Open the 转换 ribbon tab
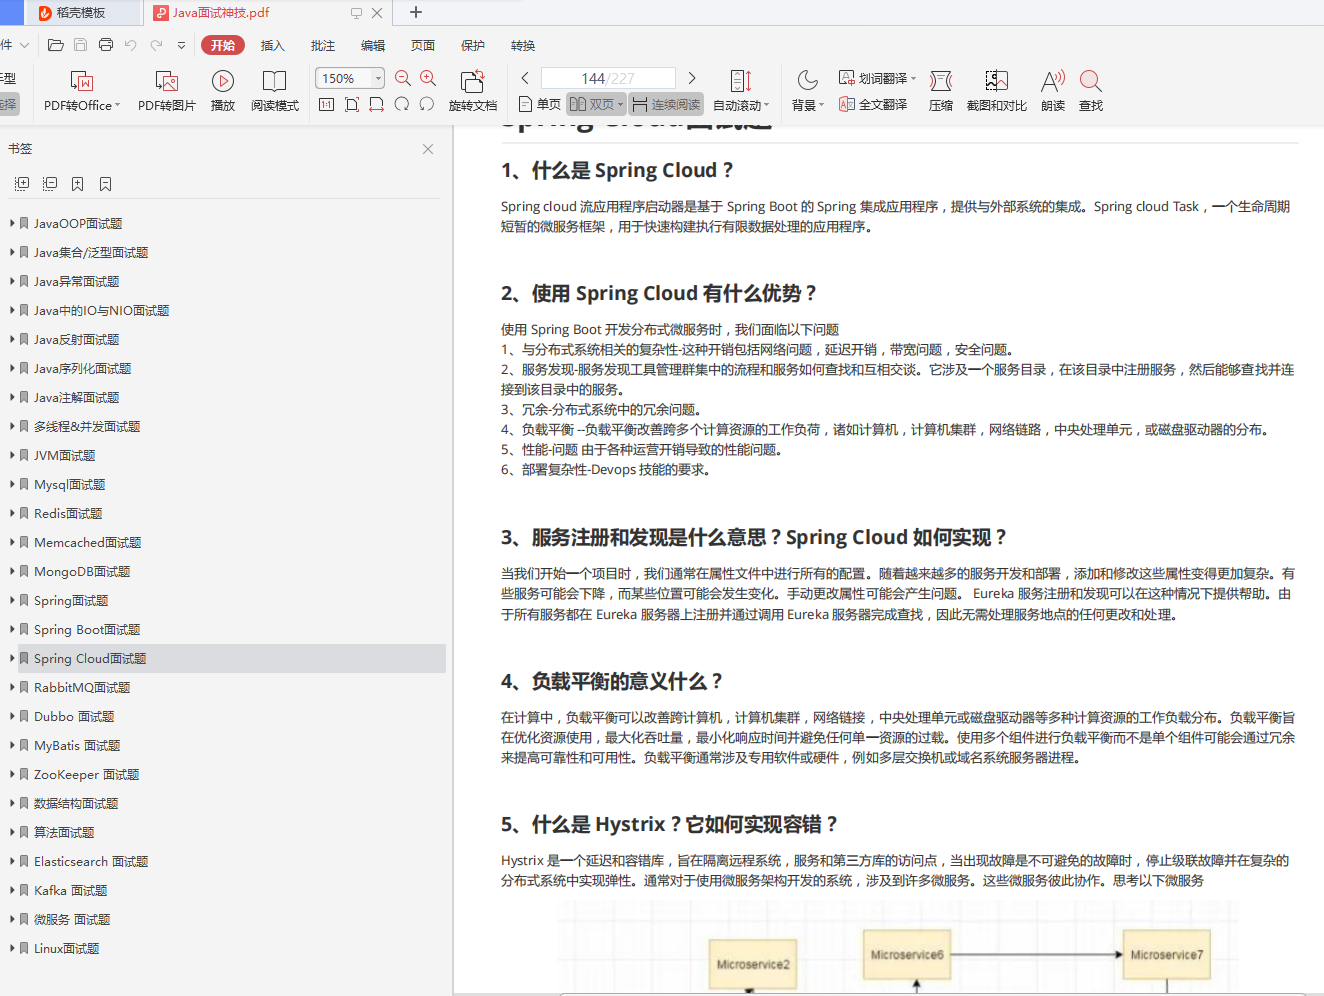The height and width of the screenshot is (996, 1324). [x=523, y=45]
